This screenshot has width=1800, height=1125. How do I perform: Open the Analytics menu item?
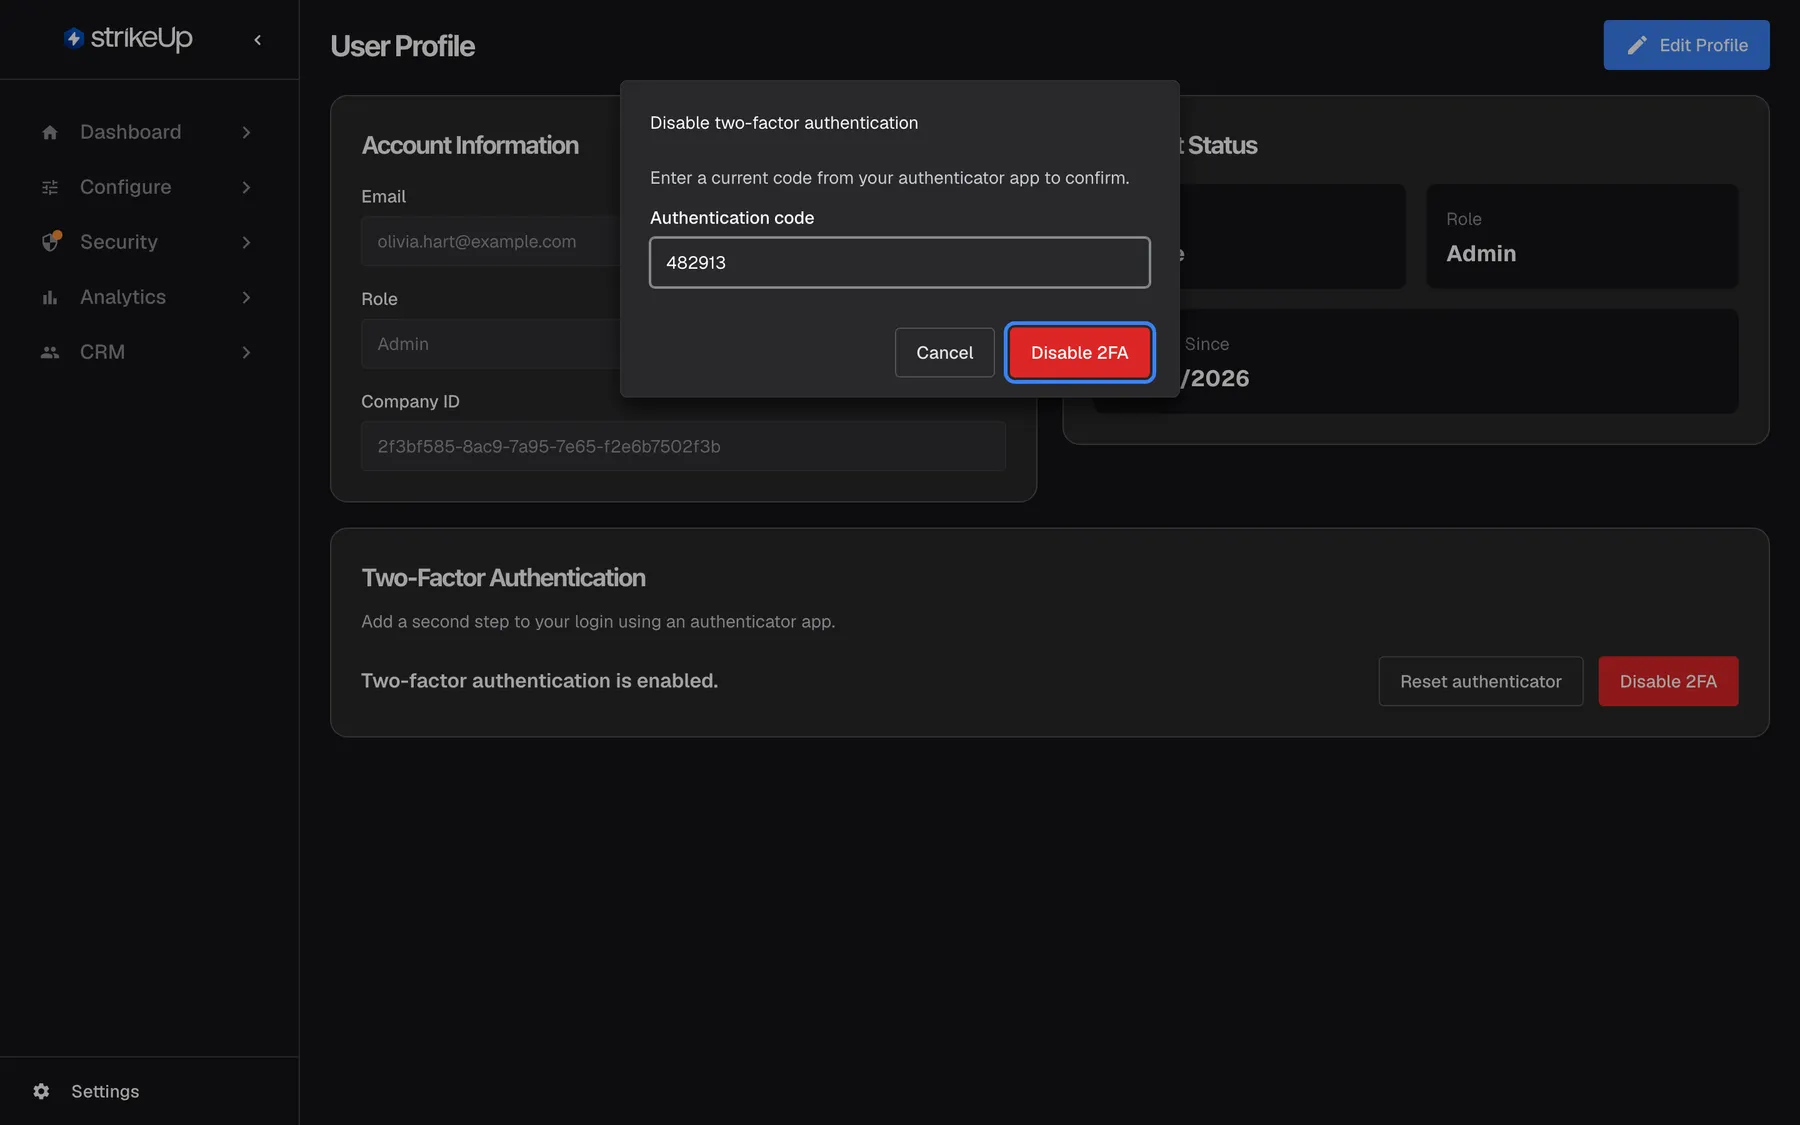pyautogui.click(x=147, y=297)
